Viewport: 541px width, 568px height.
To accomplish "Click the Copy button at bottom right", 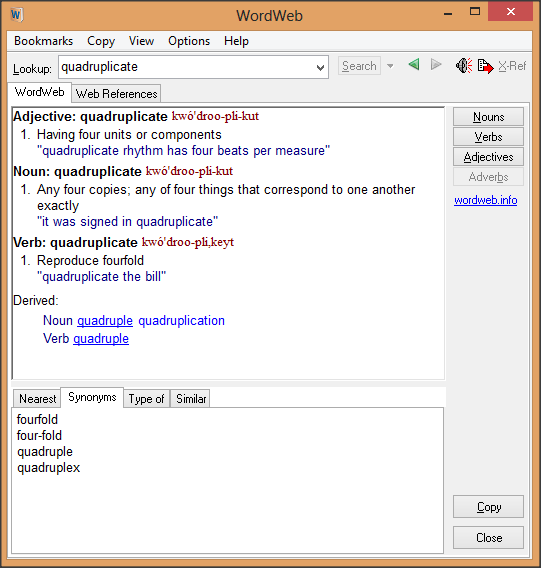I will click(488, 506).
